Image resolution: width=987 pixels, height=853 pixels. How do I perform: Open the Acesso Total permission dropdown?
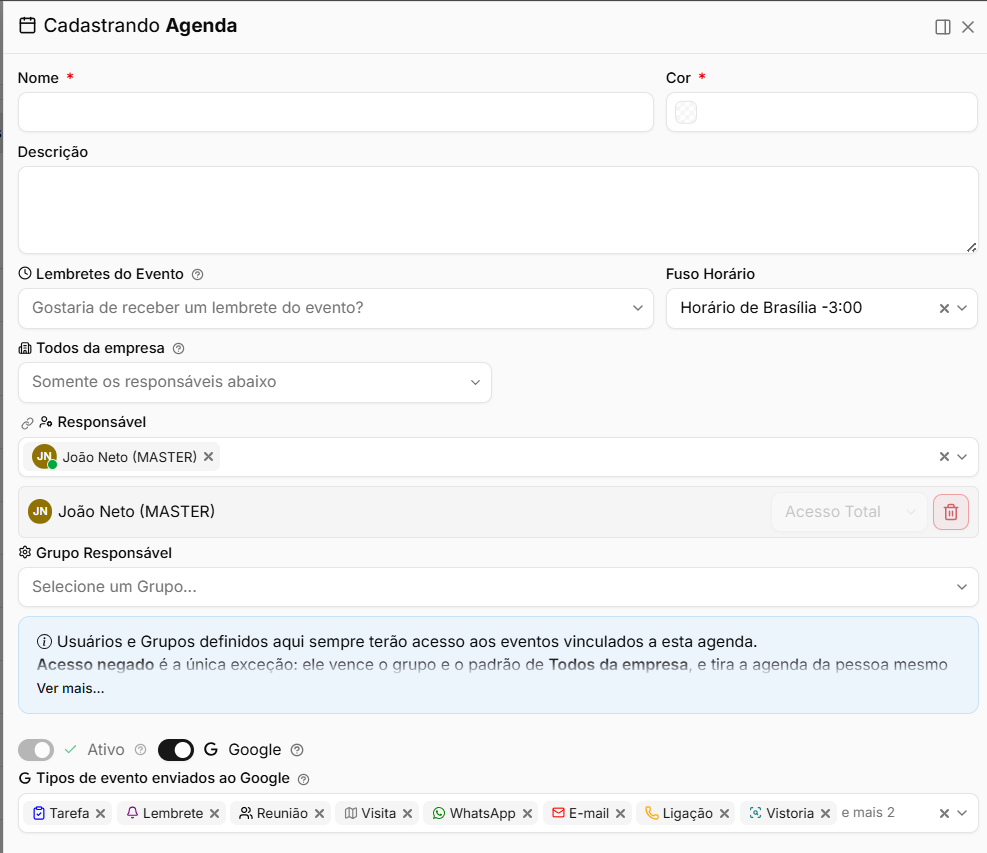(849, 512)
